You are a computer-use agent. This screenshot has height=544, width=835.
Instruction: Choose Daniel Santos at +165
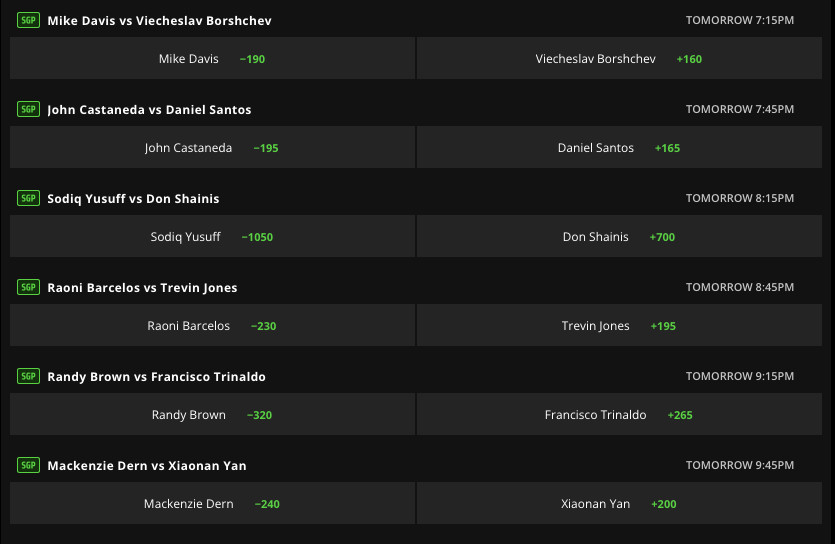coord(618,148)
